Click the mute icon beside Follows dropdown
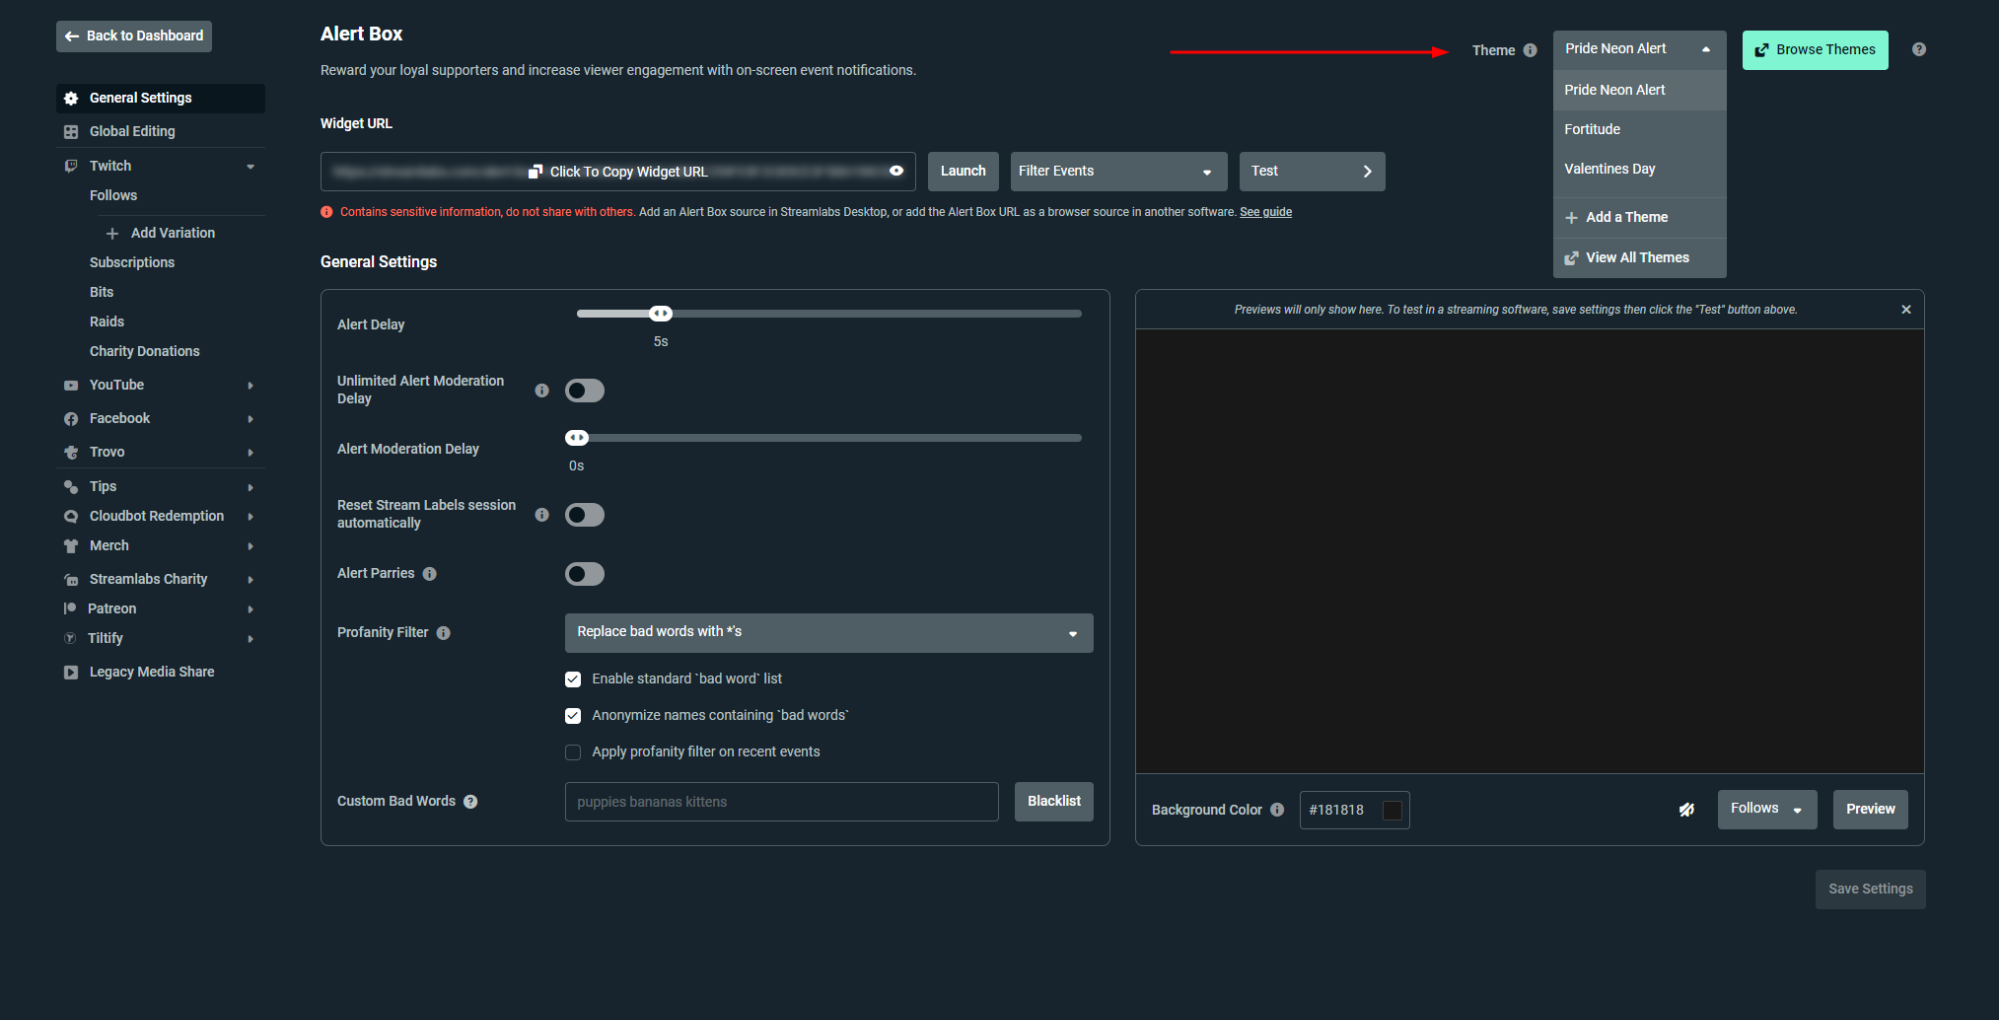This screenshot has height=1020, width=1999. (x=1686, y=810)
